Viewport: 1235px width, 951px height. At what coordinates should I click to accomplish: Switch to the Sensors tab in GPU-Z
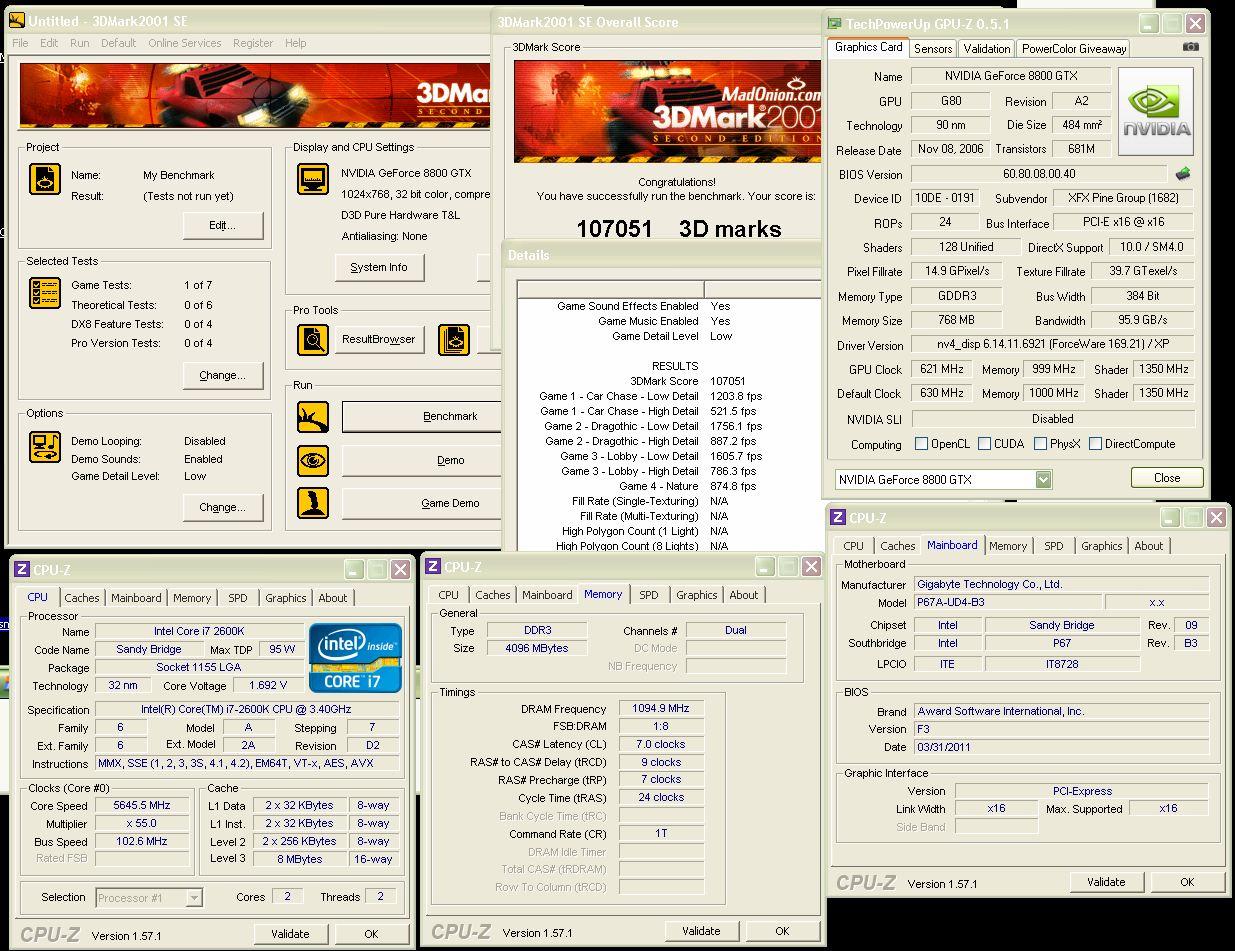933,48
